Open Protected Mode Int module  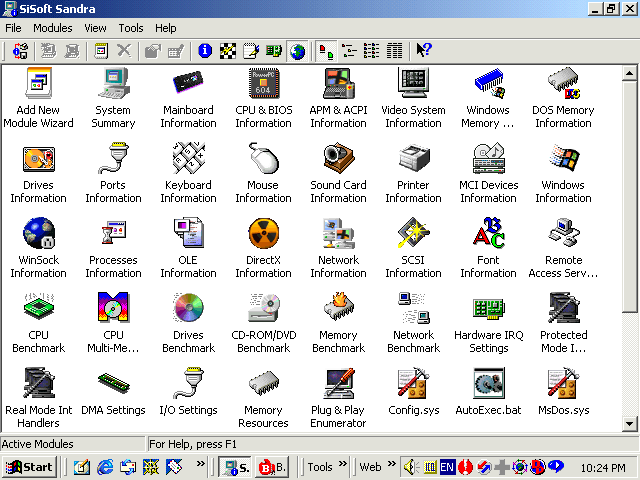point(563,323)
